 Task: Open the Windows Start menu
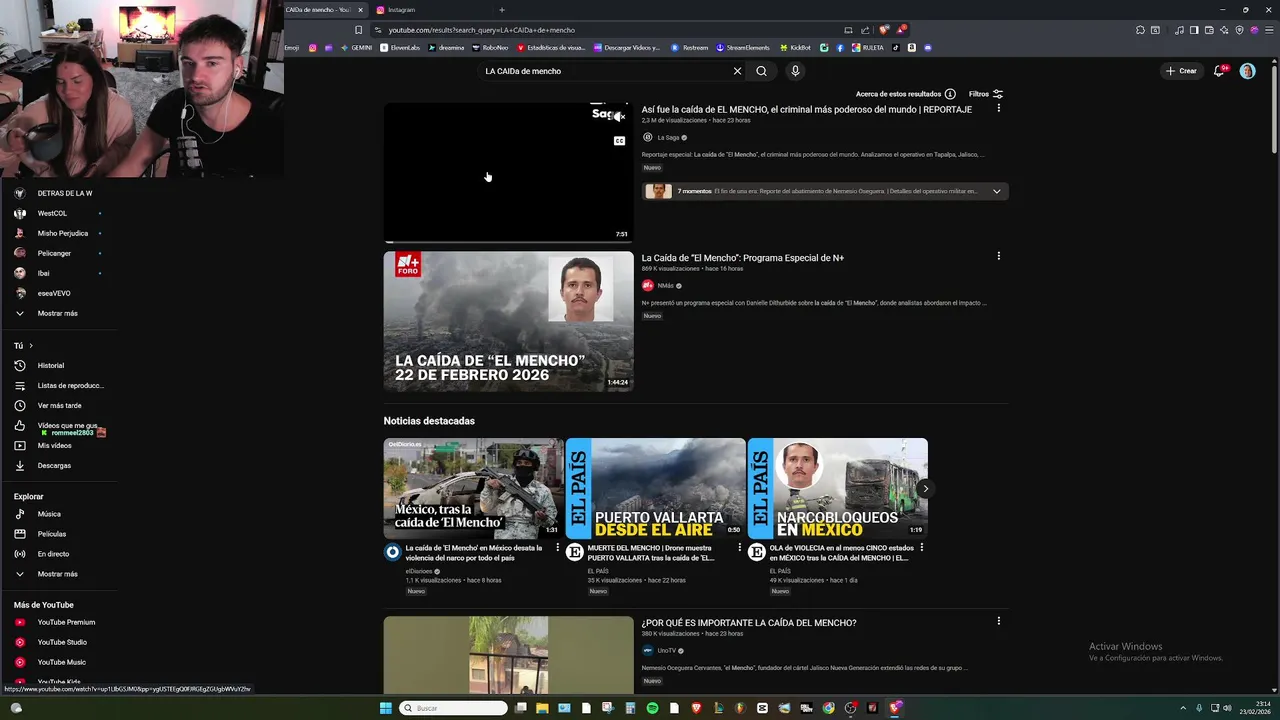pyautogui.click(x=386, y=708)
